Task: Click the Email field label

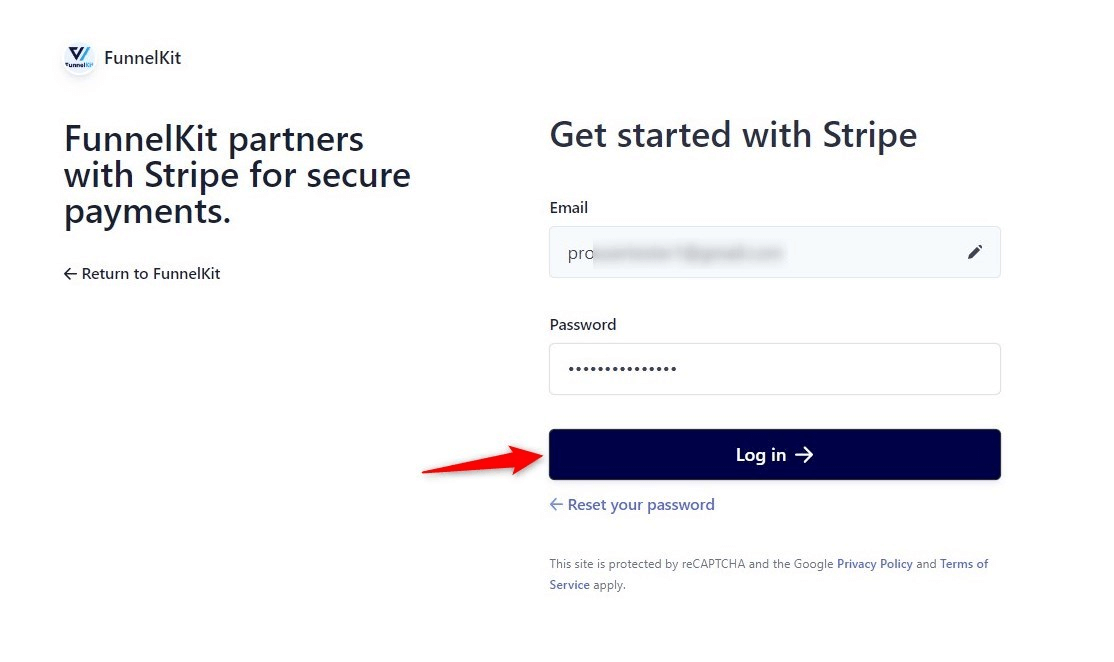Action: tap(568, 207)
